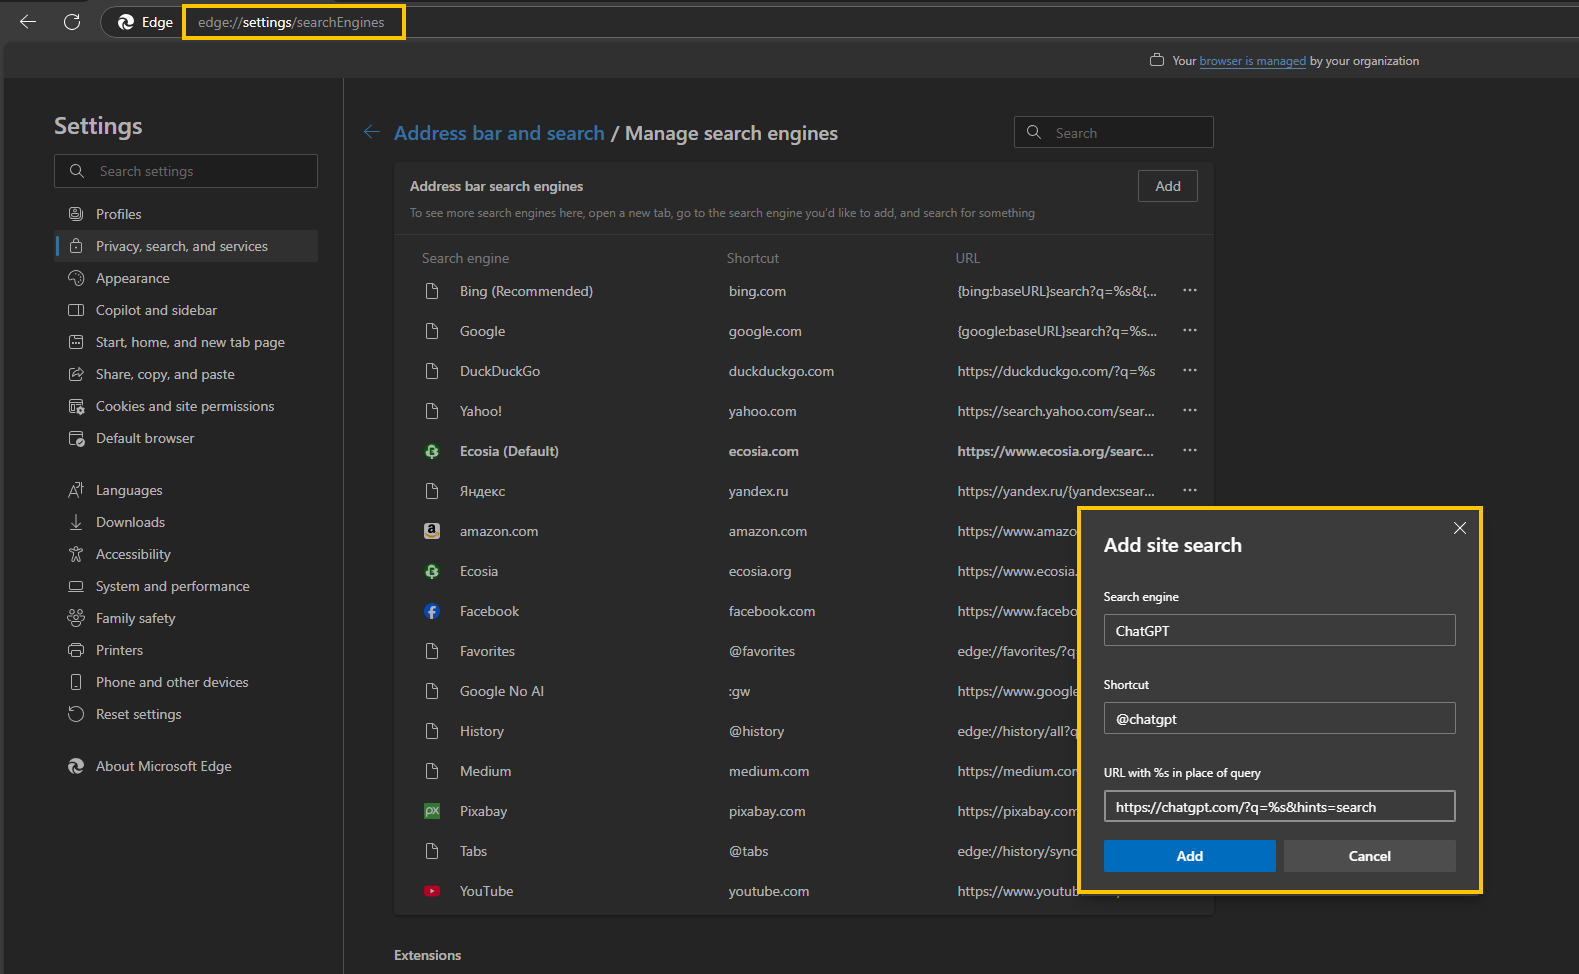Click the amazon.com favicon
This screenshot has width=1579, height=974.
click(432, 531)
